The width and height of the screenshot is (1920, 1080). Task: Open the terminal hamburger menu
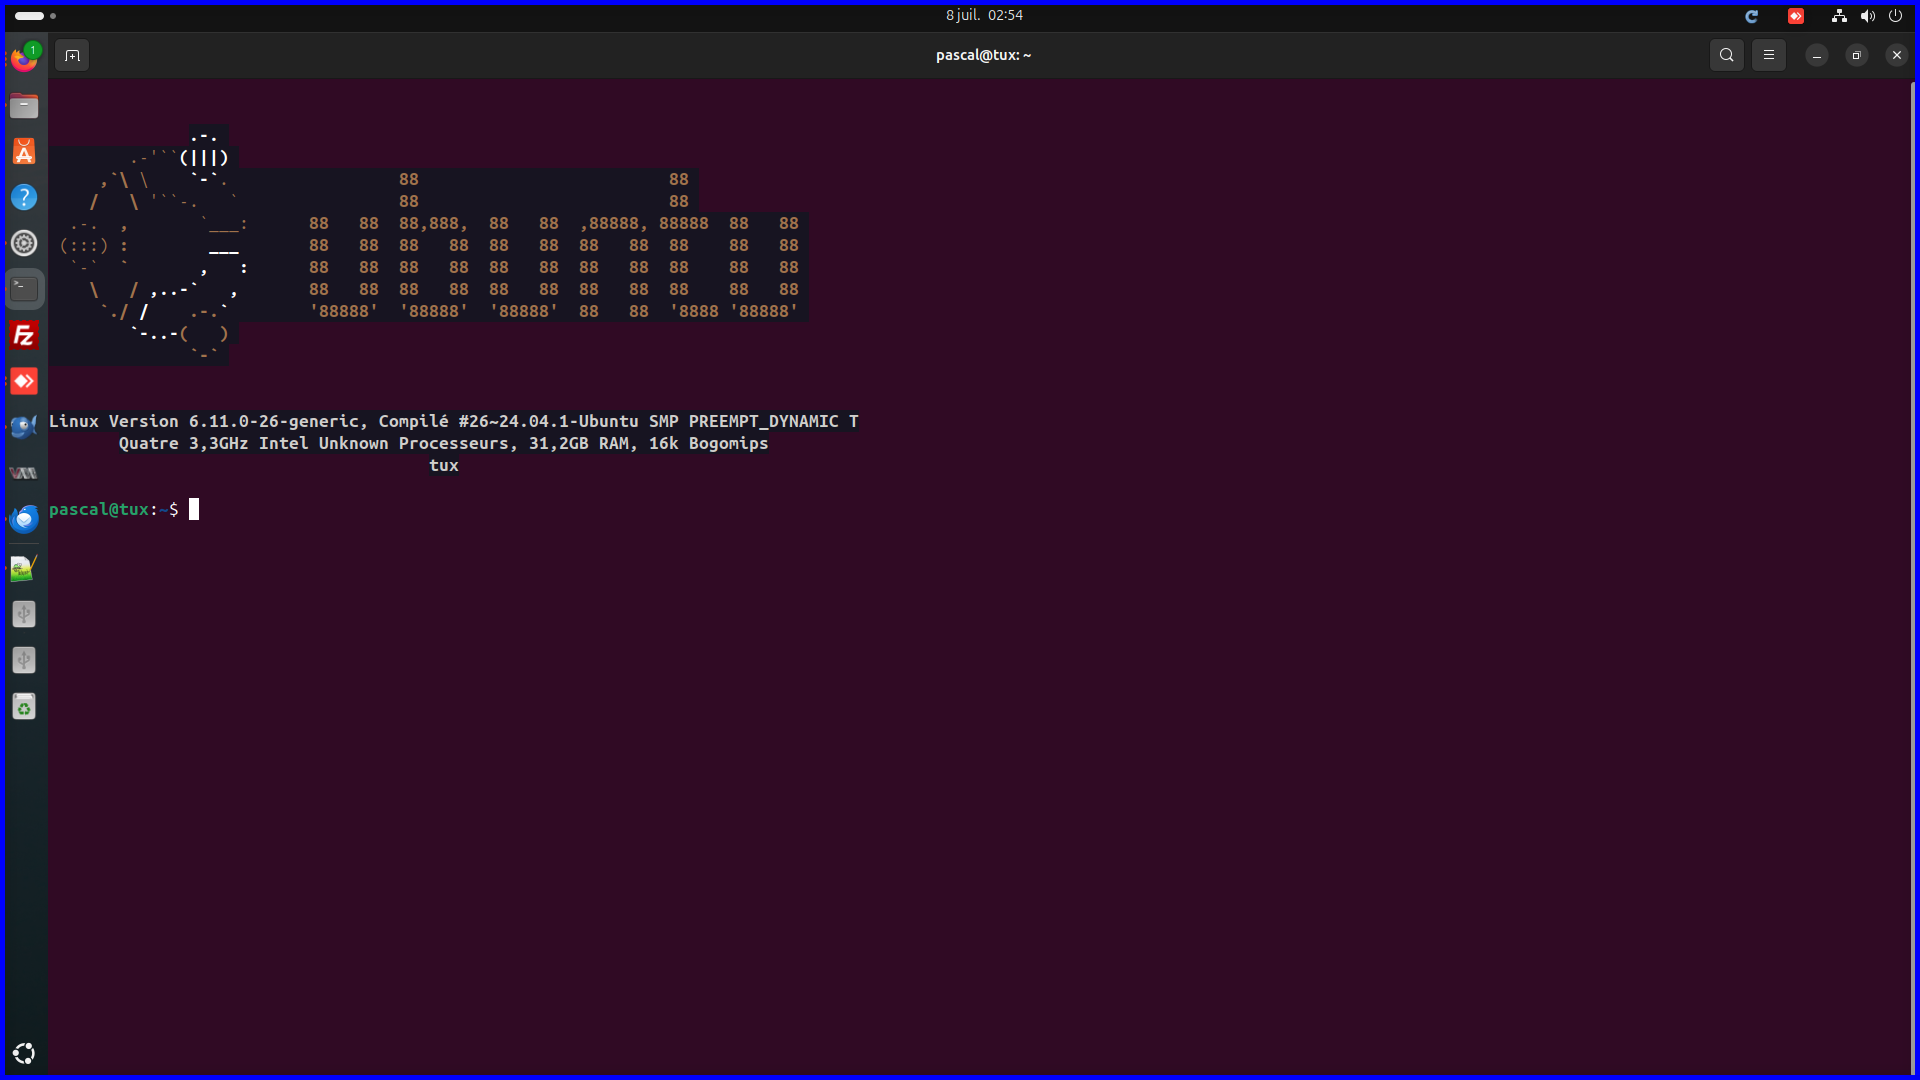tap(1769, 55)
